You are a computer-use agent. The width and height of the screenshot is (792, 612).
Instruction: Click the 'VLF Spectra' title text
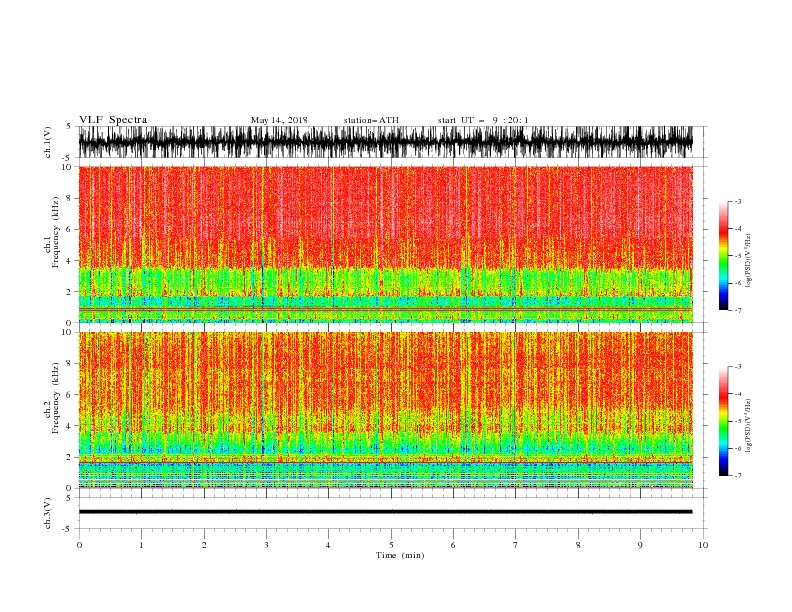(113, 120)
